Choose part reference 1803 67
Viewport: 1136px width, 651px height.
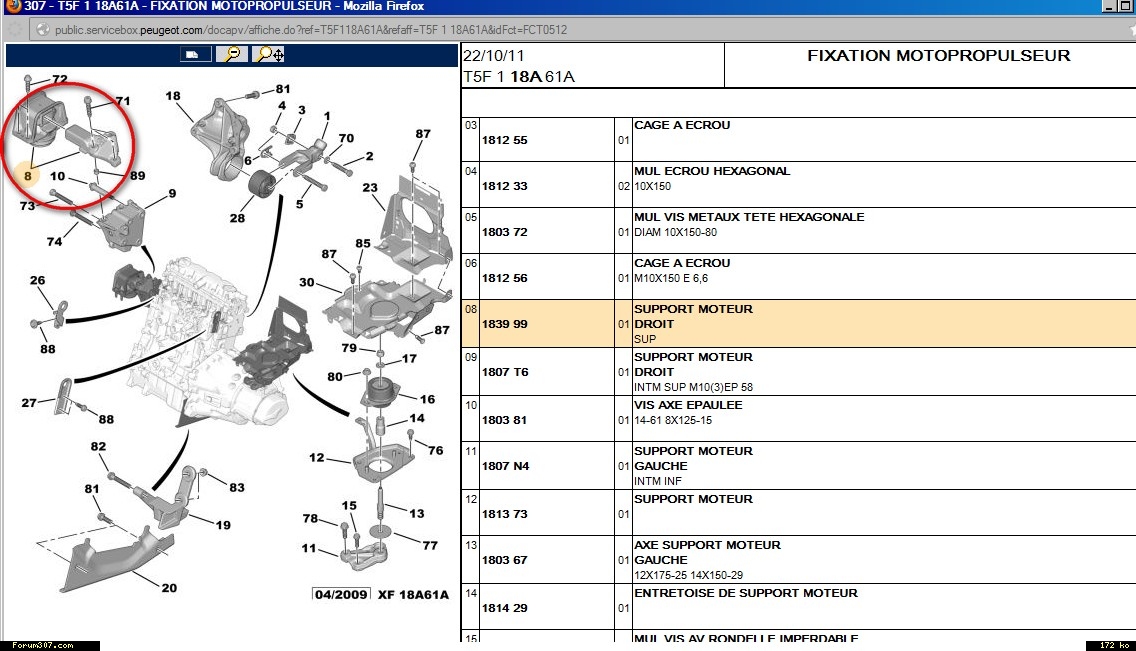pyautogui.click(x=505, y=560)
